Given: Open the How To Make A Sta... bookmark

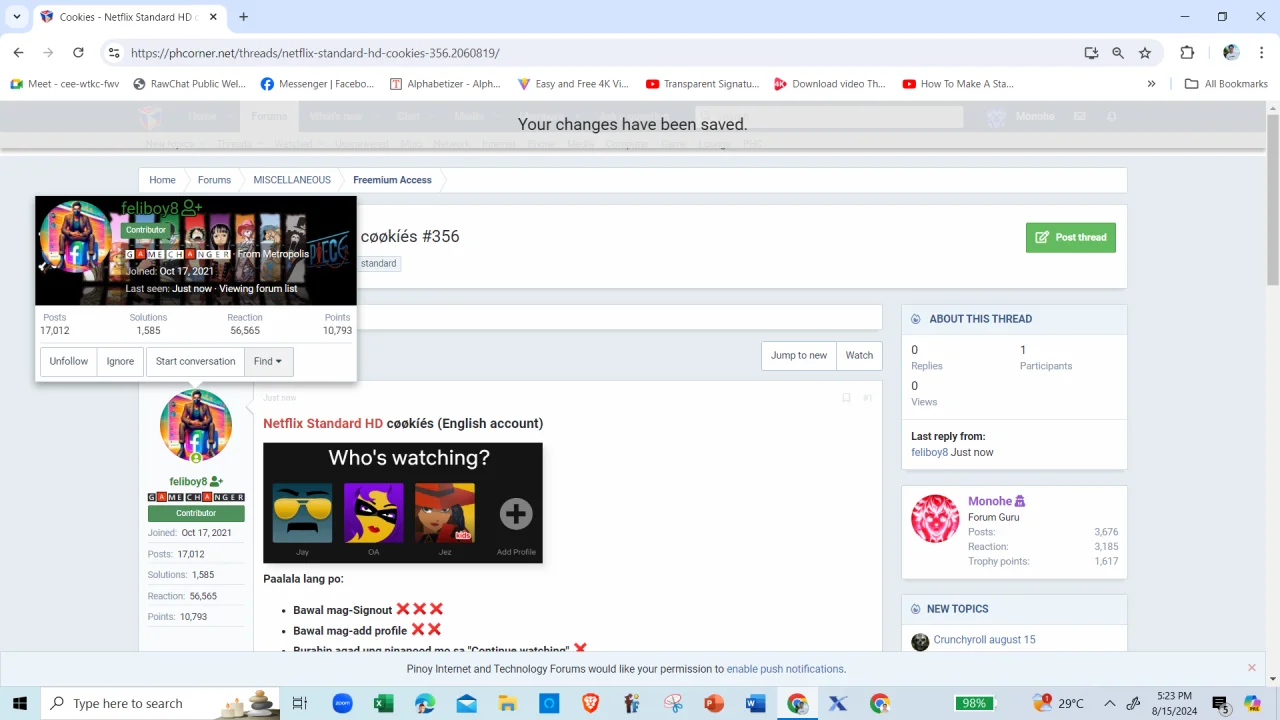Looking at the screenshot, I should click(958, 84).
